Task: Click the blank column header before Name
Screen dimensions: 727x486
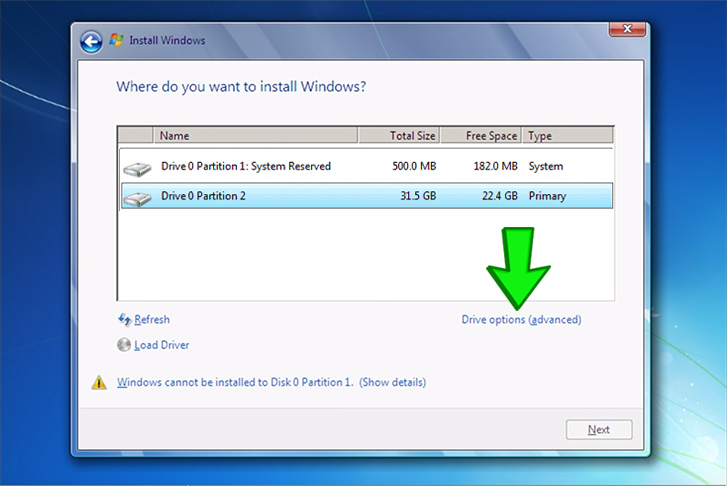Action: pyautogui.click(x=135, y=135)
